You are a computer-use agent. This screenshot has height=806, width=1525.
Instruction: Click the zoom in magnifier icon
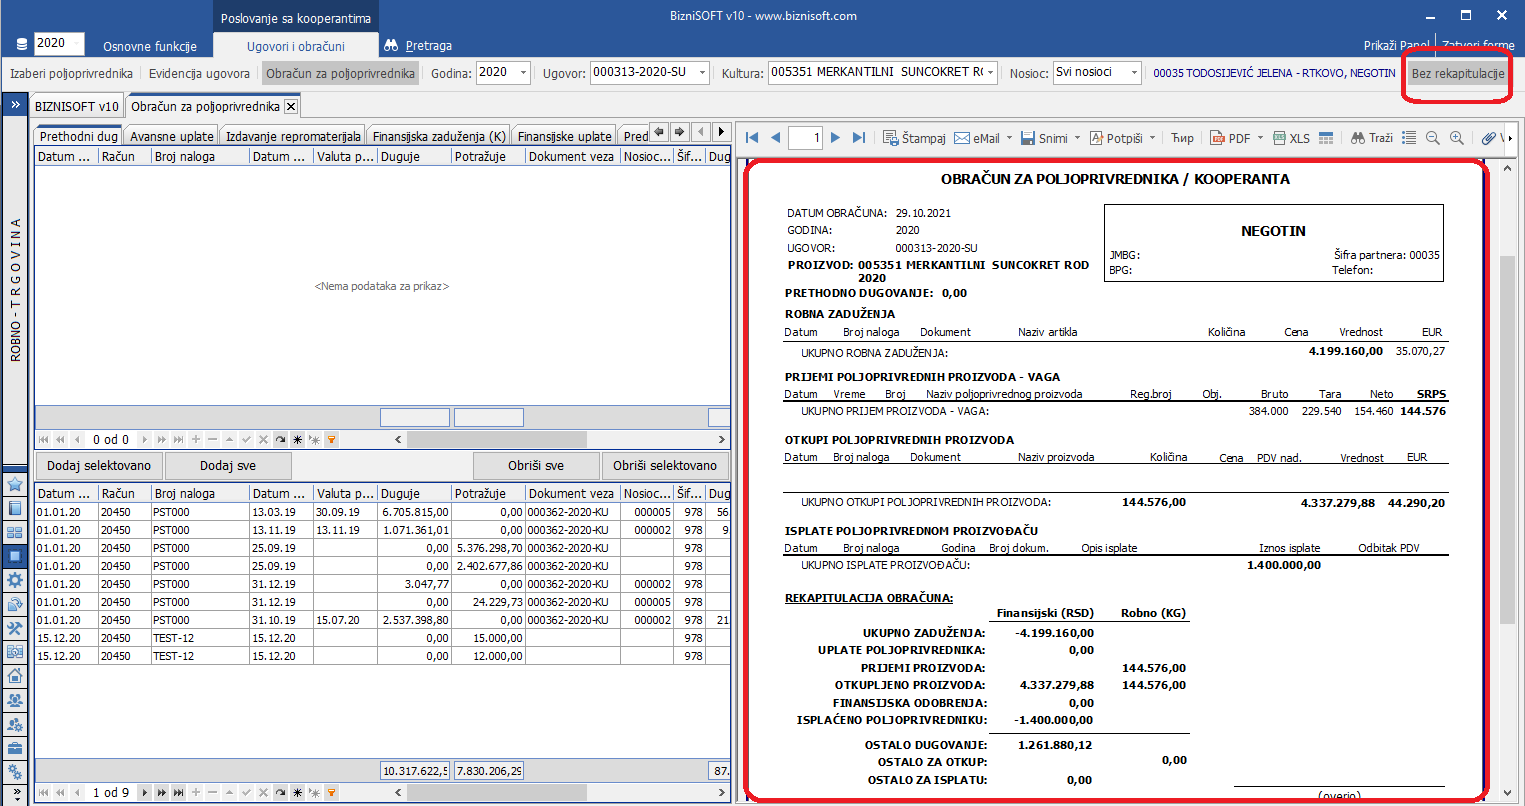pos(1457,138)
